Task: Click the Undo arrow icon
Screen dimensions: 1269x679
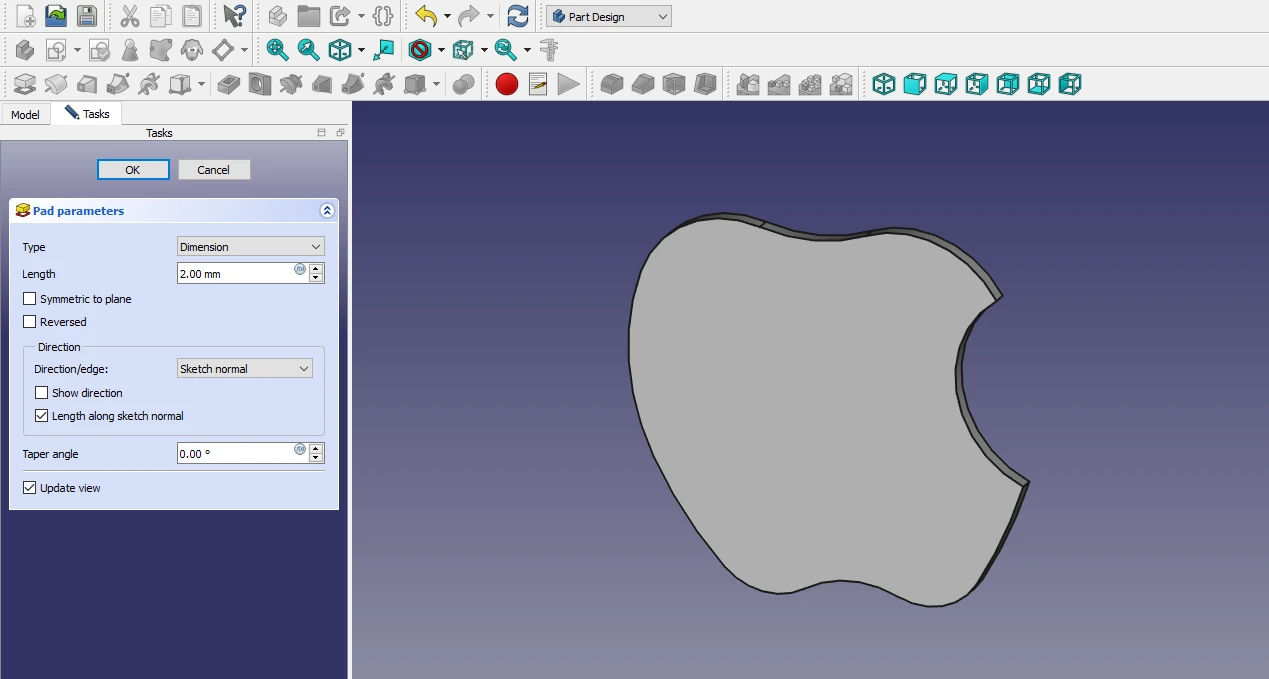Action: click(x=425, y=16)
